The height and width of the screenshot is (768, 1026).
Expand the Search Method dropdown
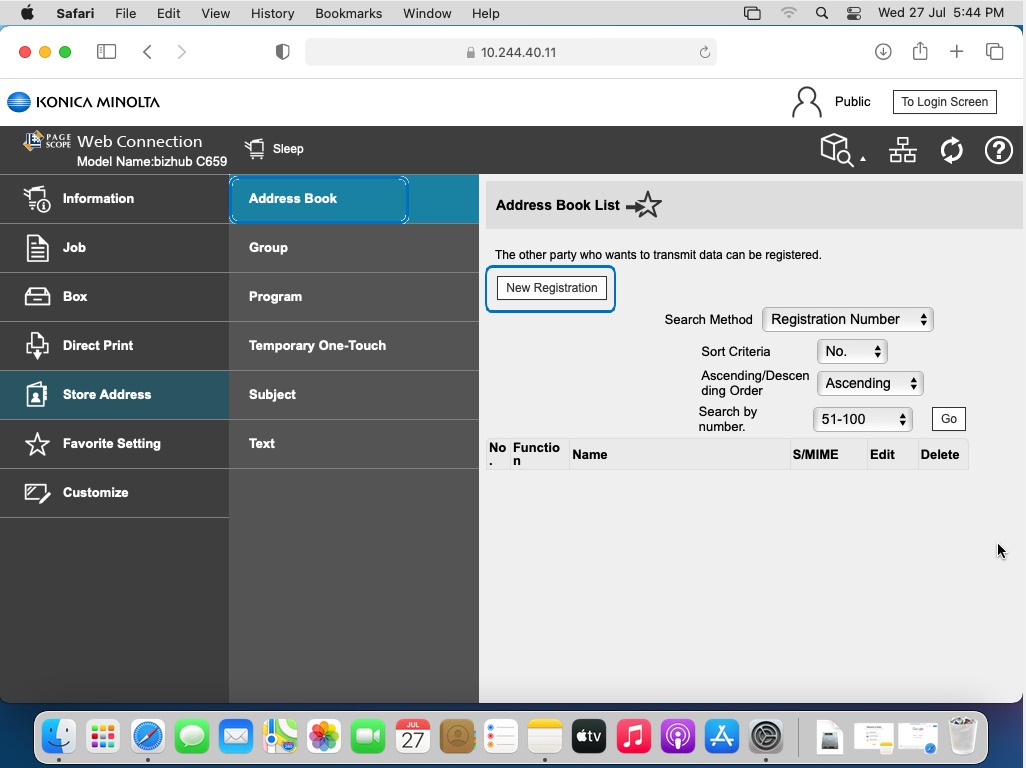click(847, 319)
